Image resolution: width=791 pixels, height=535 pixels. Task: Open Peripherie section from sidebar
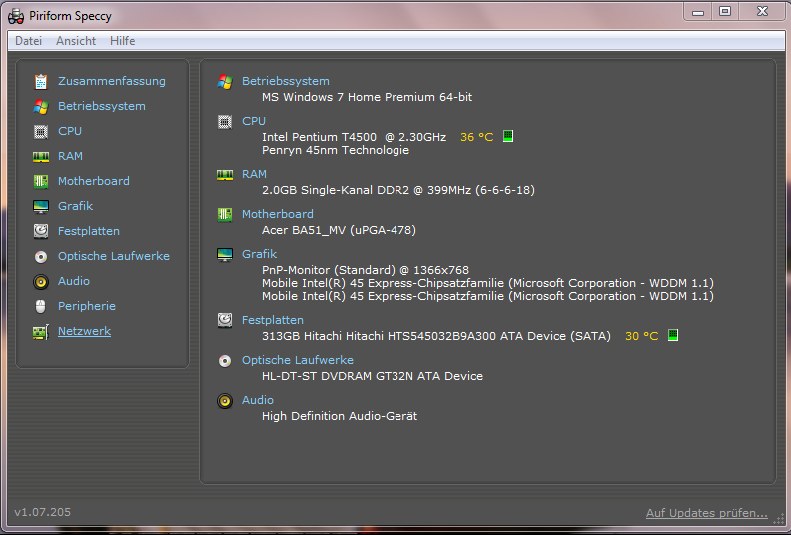point(87,306)
